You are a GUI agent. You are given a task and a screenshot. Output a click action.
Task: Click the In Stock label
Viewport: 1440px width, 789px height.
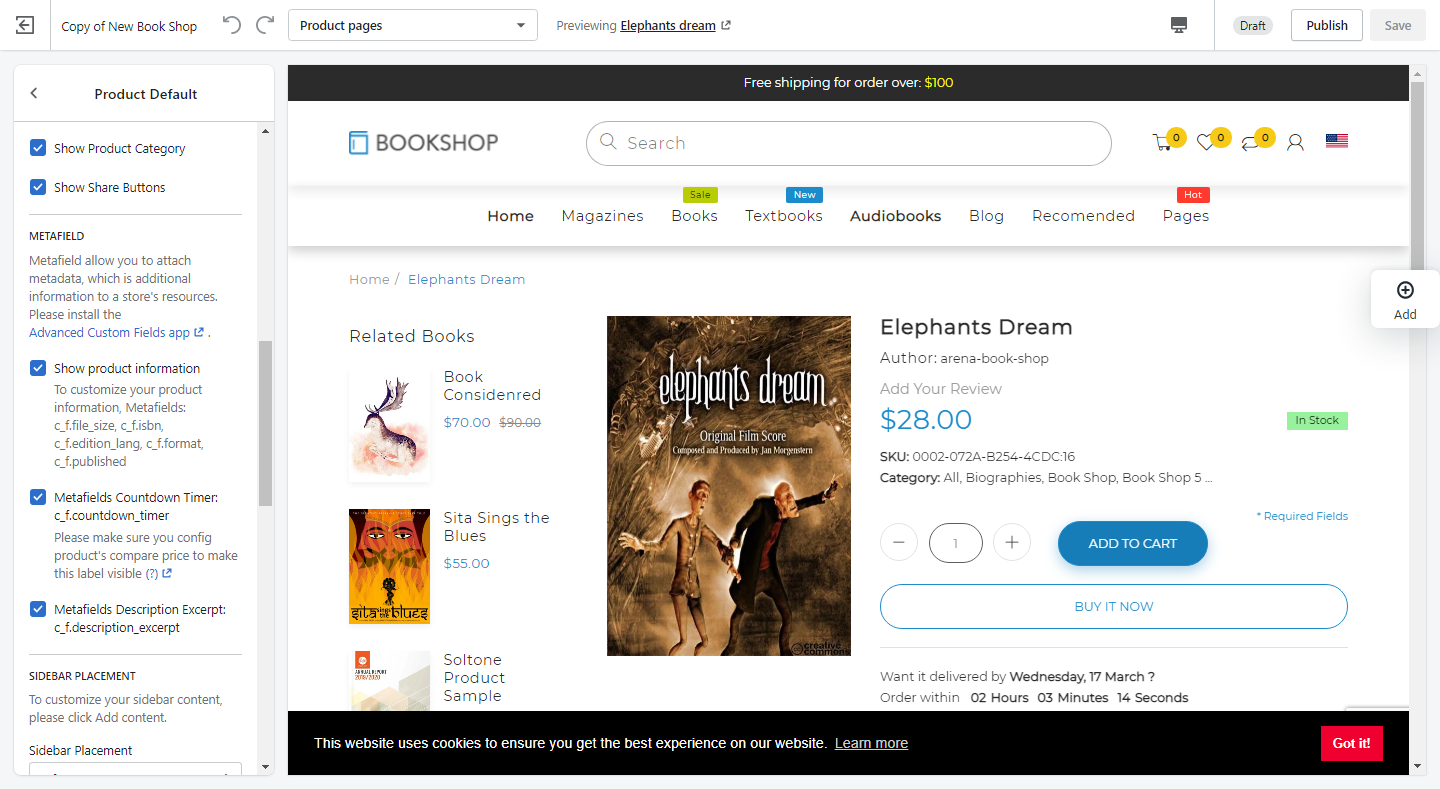(x=1317, y=420)
